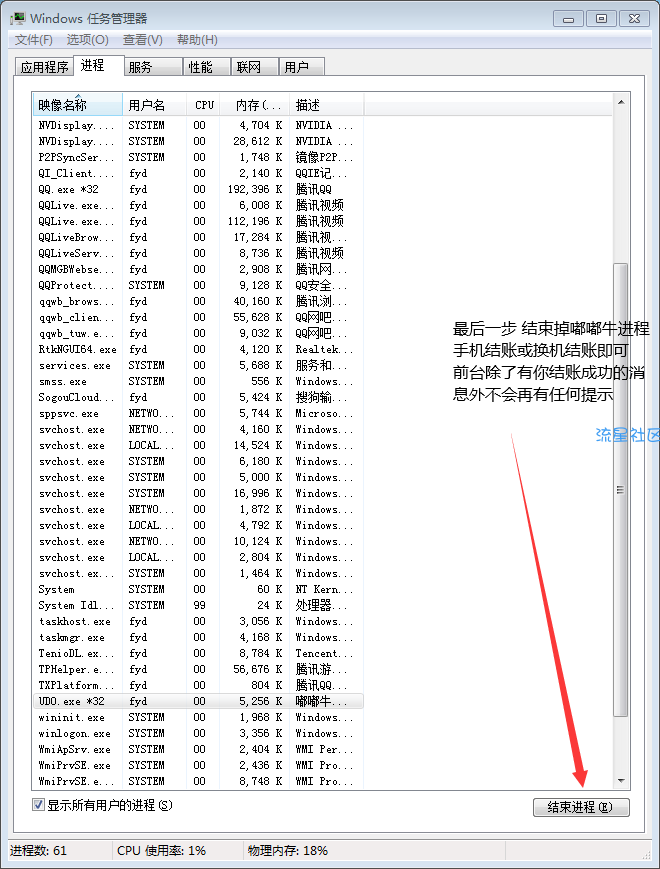Select the QI_Client... process row
The height and width of the screenshot is (869, 660).
(198, 173)
